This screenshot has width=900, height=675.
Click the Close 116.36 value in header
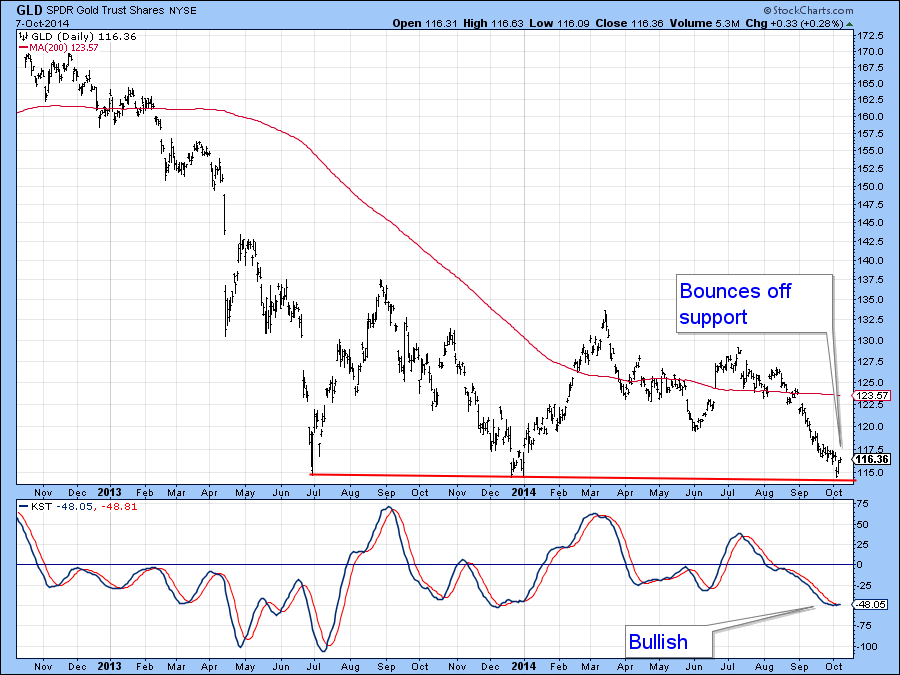coord(629,24)
